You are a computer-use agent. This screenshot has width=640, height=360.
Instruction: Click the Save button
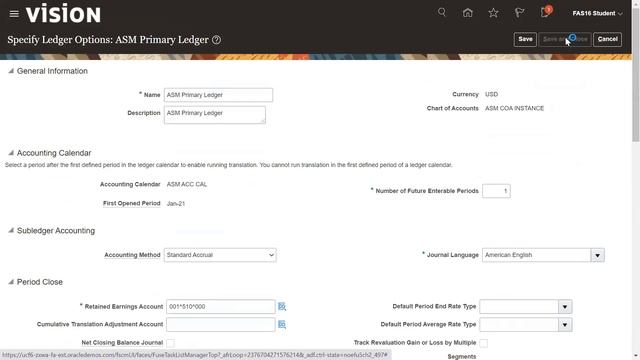pos(525,40)
